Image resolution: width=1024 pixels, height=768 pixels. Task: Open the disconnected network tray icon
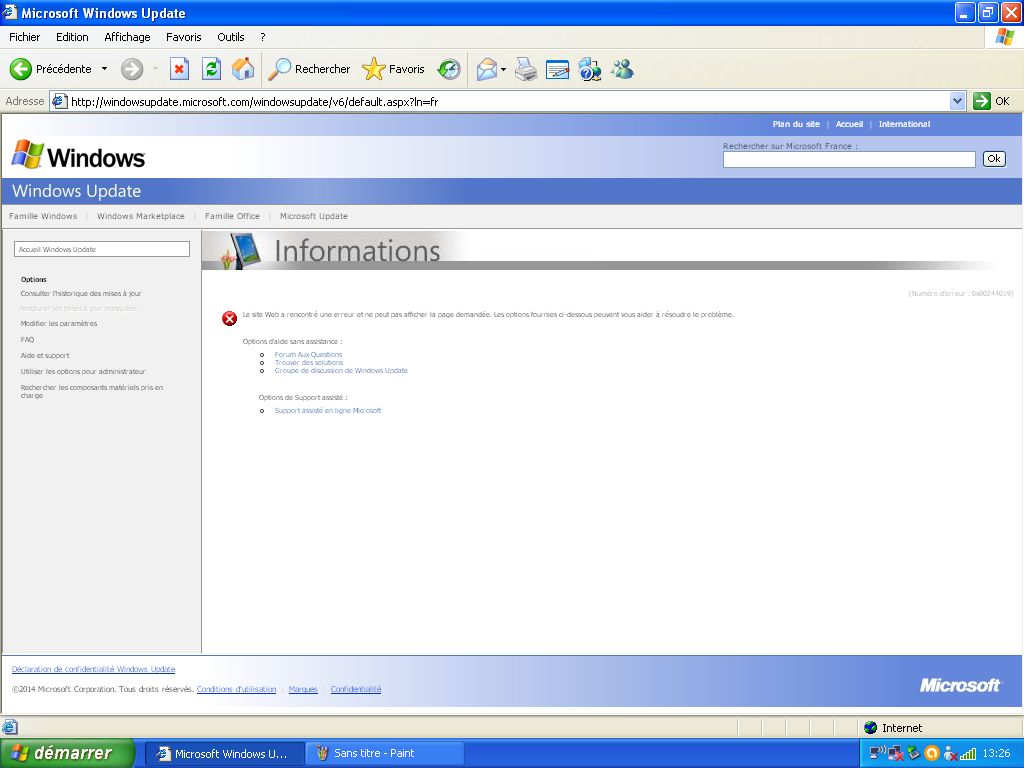tap(895, 754)
